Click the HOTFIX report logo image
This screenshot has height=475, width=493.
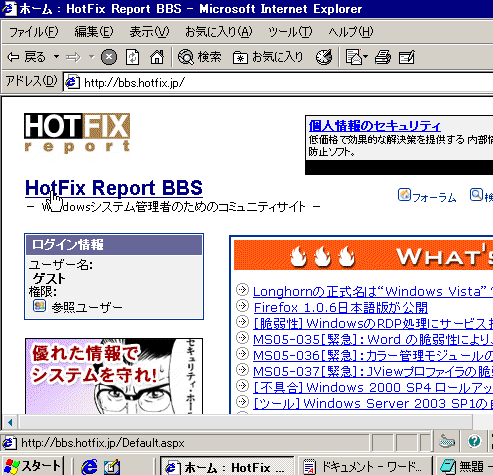coord(77,133)
